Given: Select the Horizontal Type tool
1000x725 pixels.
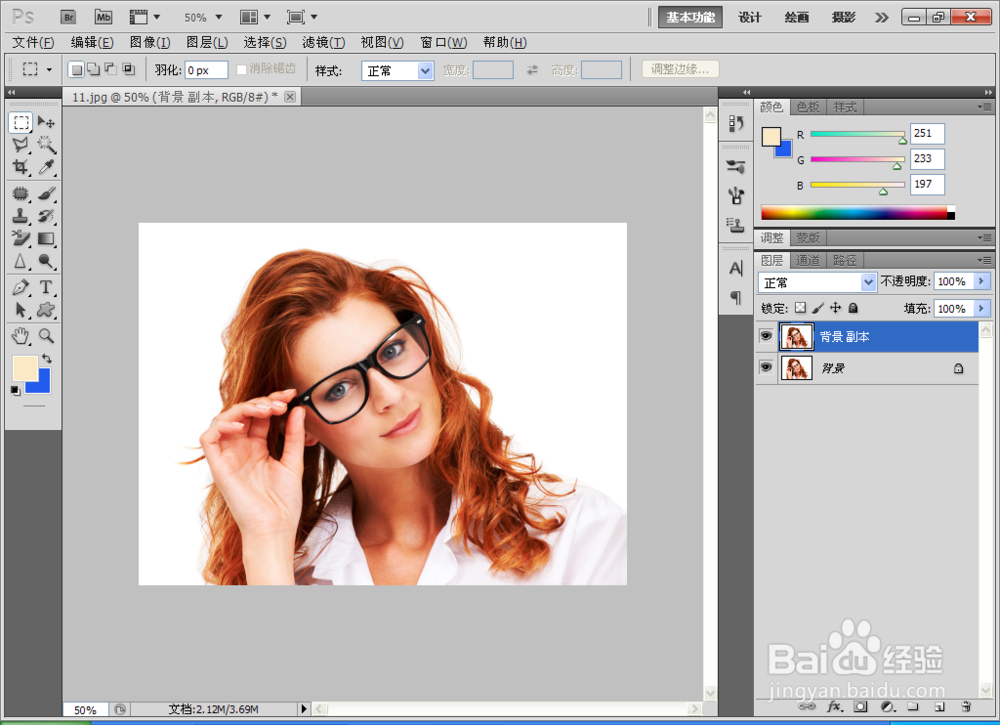Looking at the screenshot, I should 46,287.
